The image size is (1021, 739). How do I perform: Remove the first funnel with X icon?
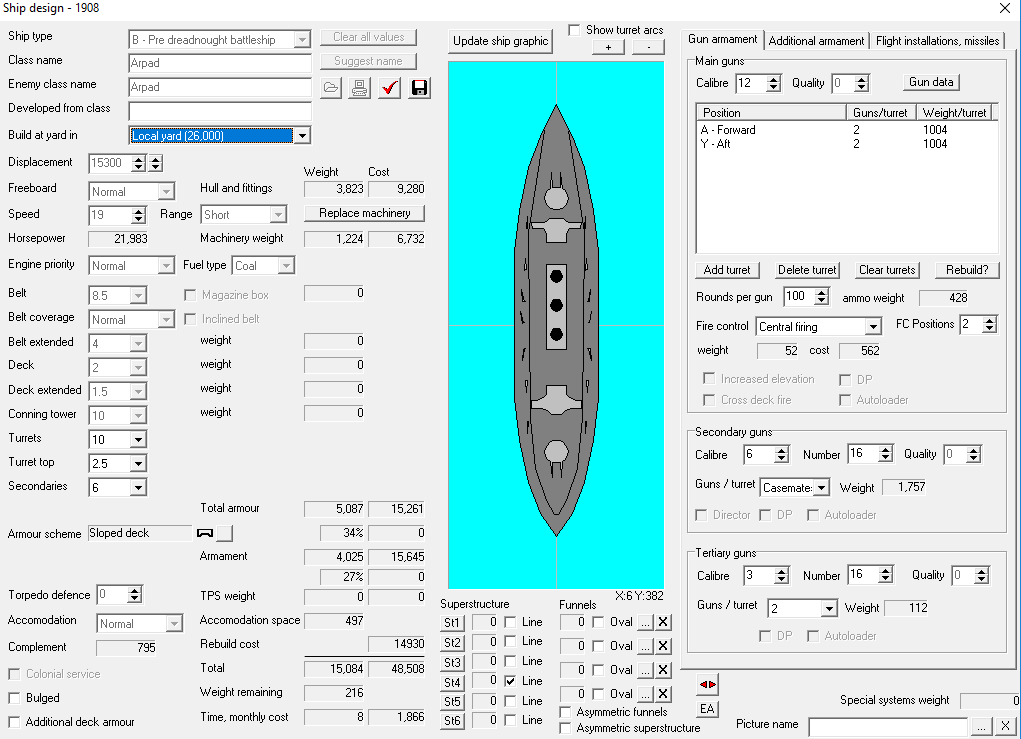click(x=663, y=622)
